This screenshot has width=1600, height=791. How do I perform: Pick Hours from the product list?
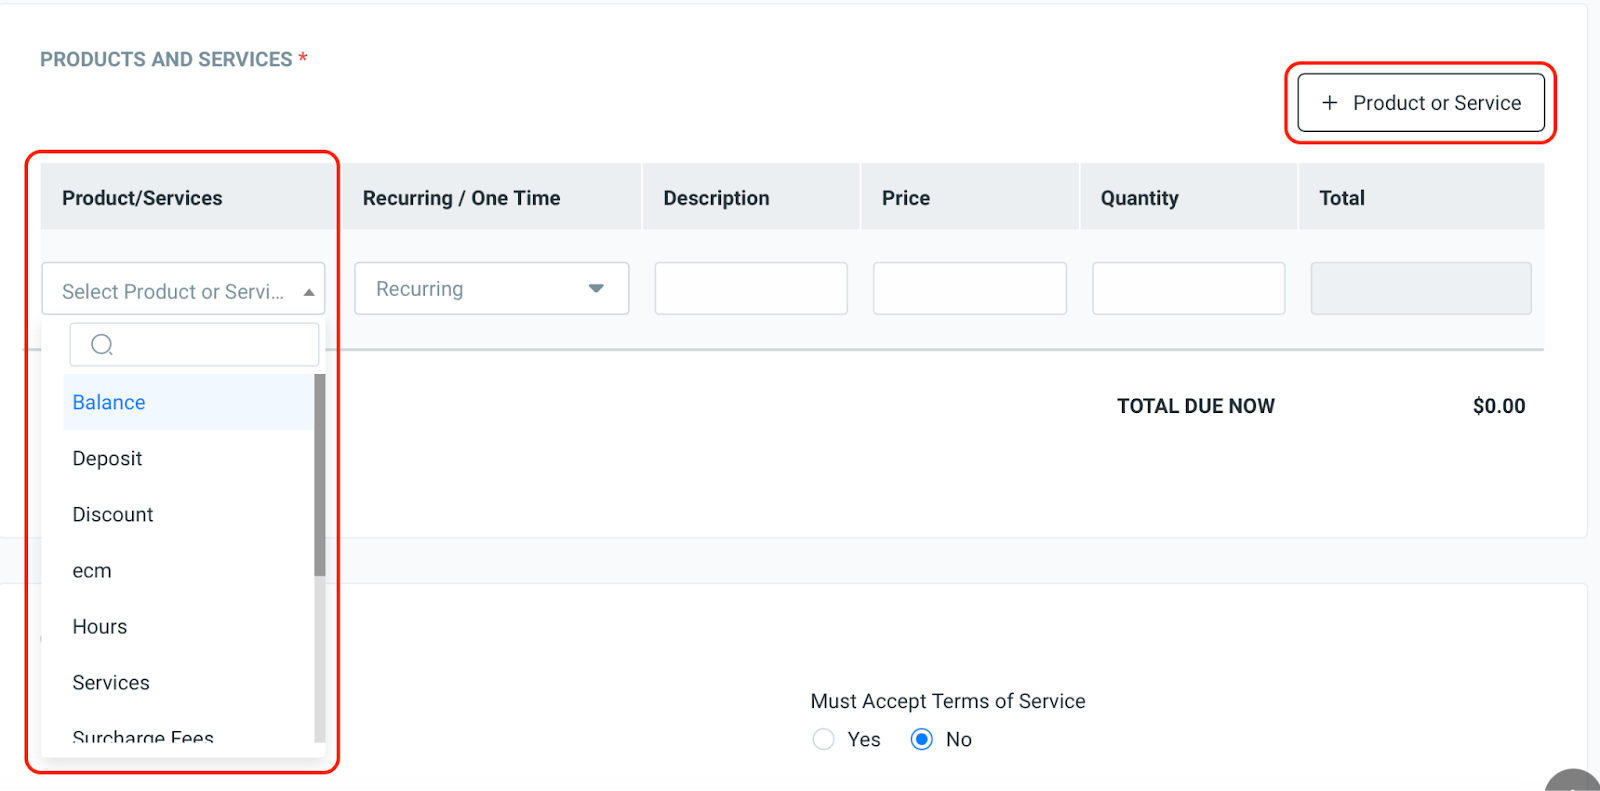coord(189,627)
